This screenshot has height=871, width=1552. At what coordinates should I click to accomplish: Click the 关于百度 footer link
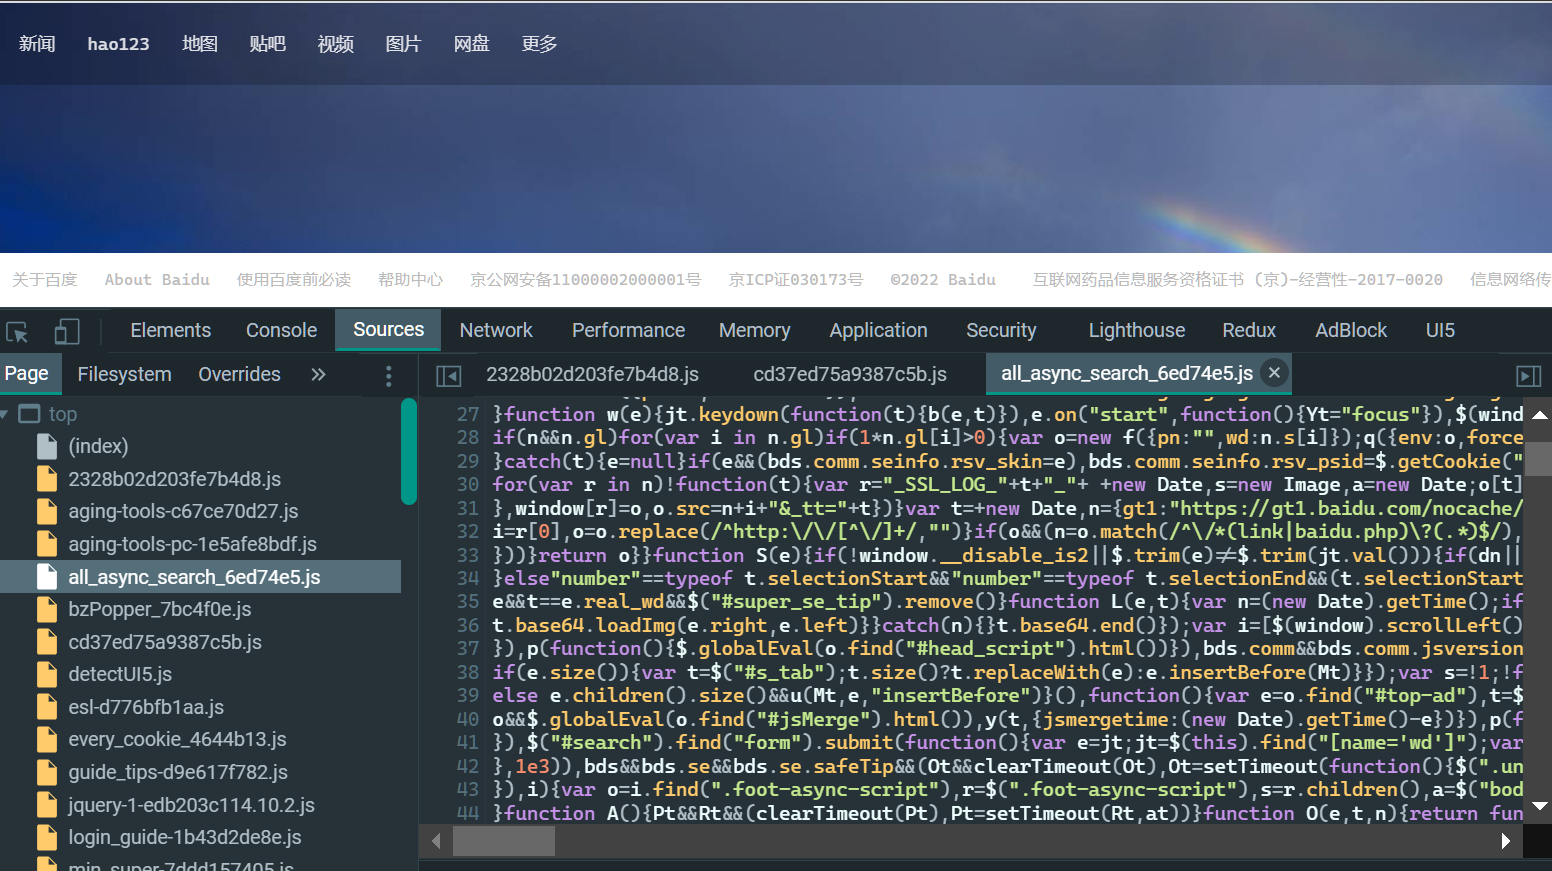pos(44,280)
